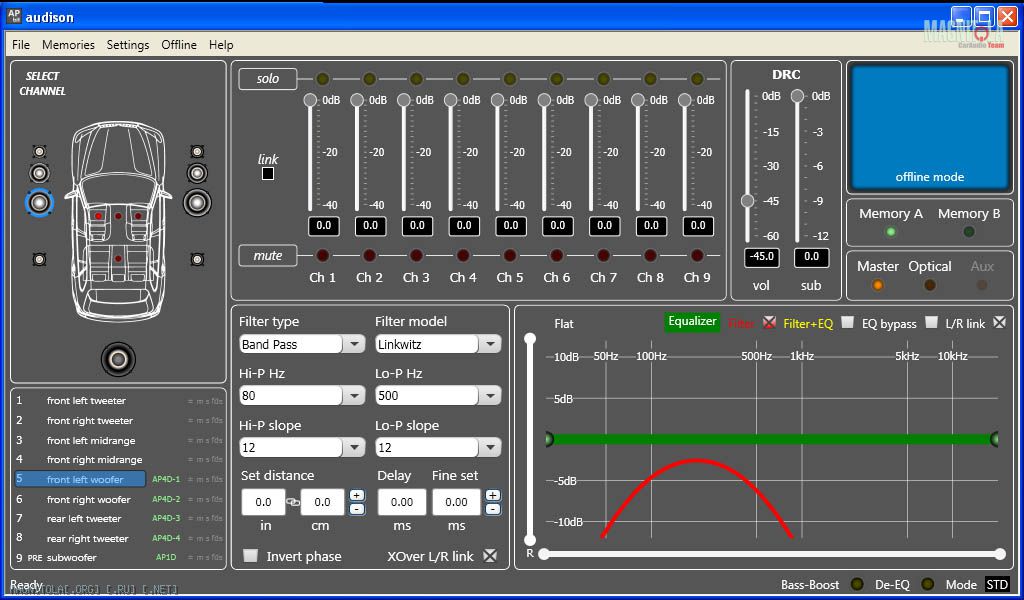Click the Ch 5 level value box
Viewport: 1024px width, 600px height.
point(511,225)
